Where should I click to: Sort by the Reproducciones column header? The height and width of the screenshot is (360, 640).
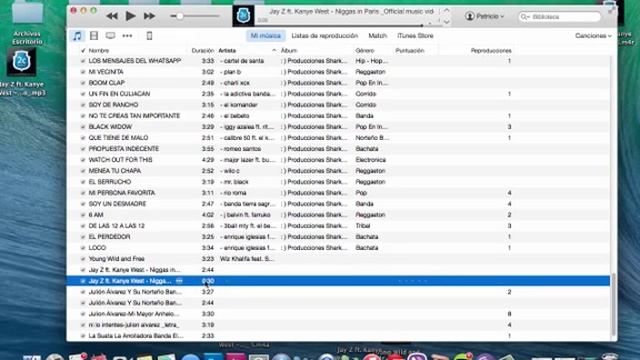click(x=491, y=51)
